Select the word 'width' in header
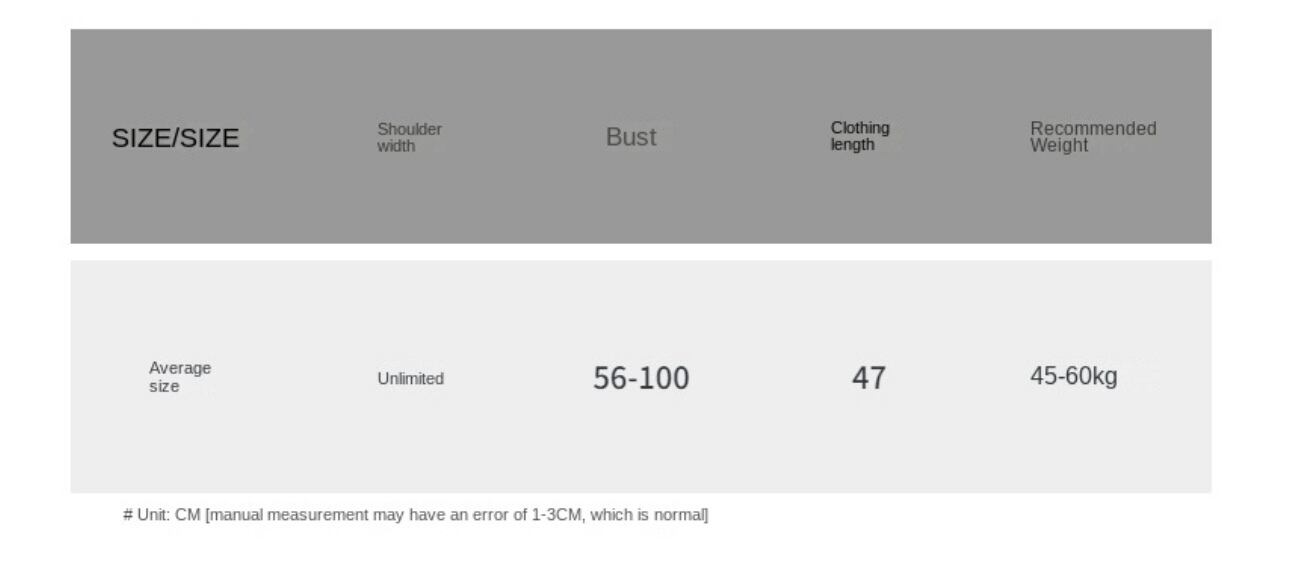1290x563 pixels. [x=396, y=147]
